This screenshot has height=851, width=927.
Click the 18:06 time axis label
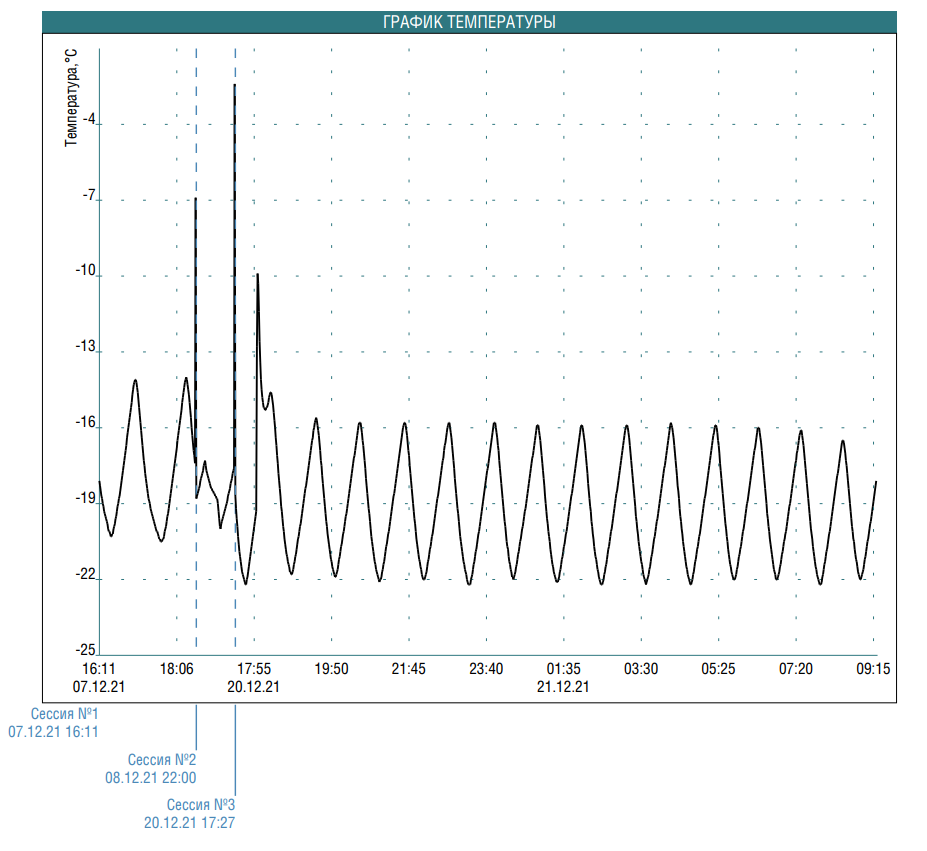coord(176,669)
